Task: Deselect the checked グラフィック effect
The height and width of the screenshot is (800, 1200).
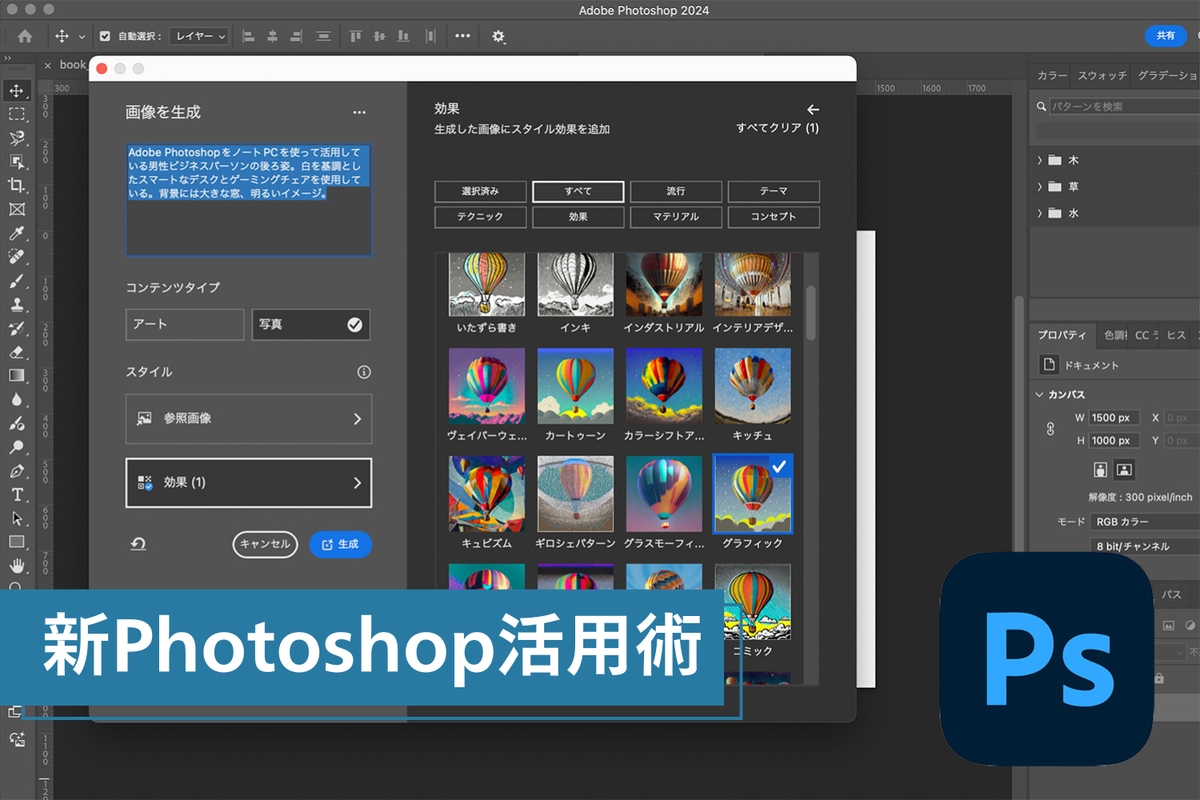Action: [752, 494]
